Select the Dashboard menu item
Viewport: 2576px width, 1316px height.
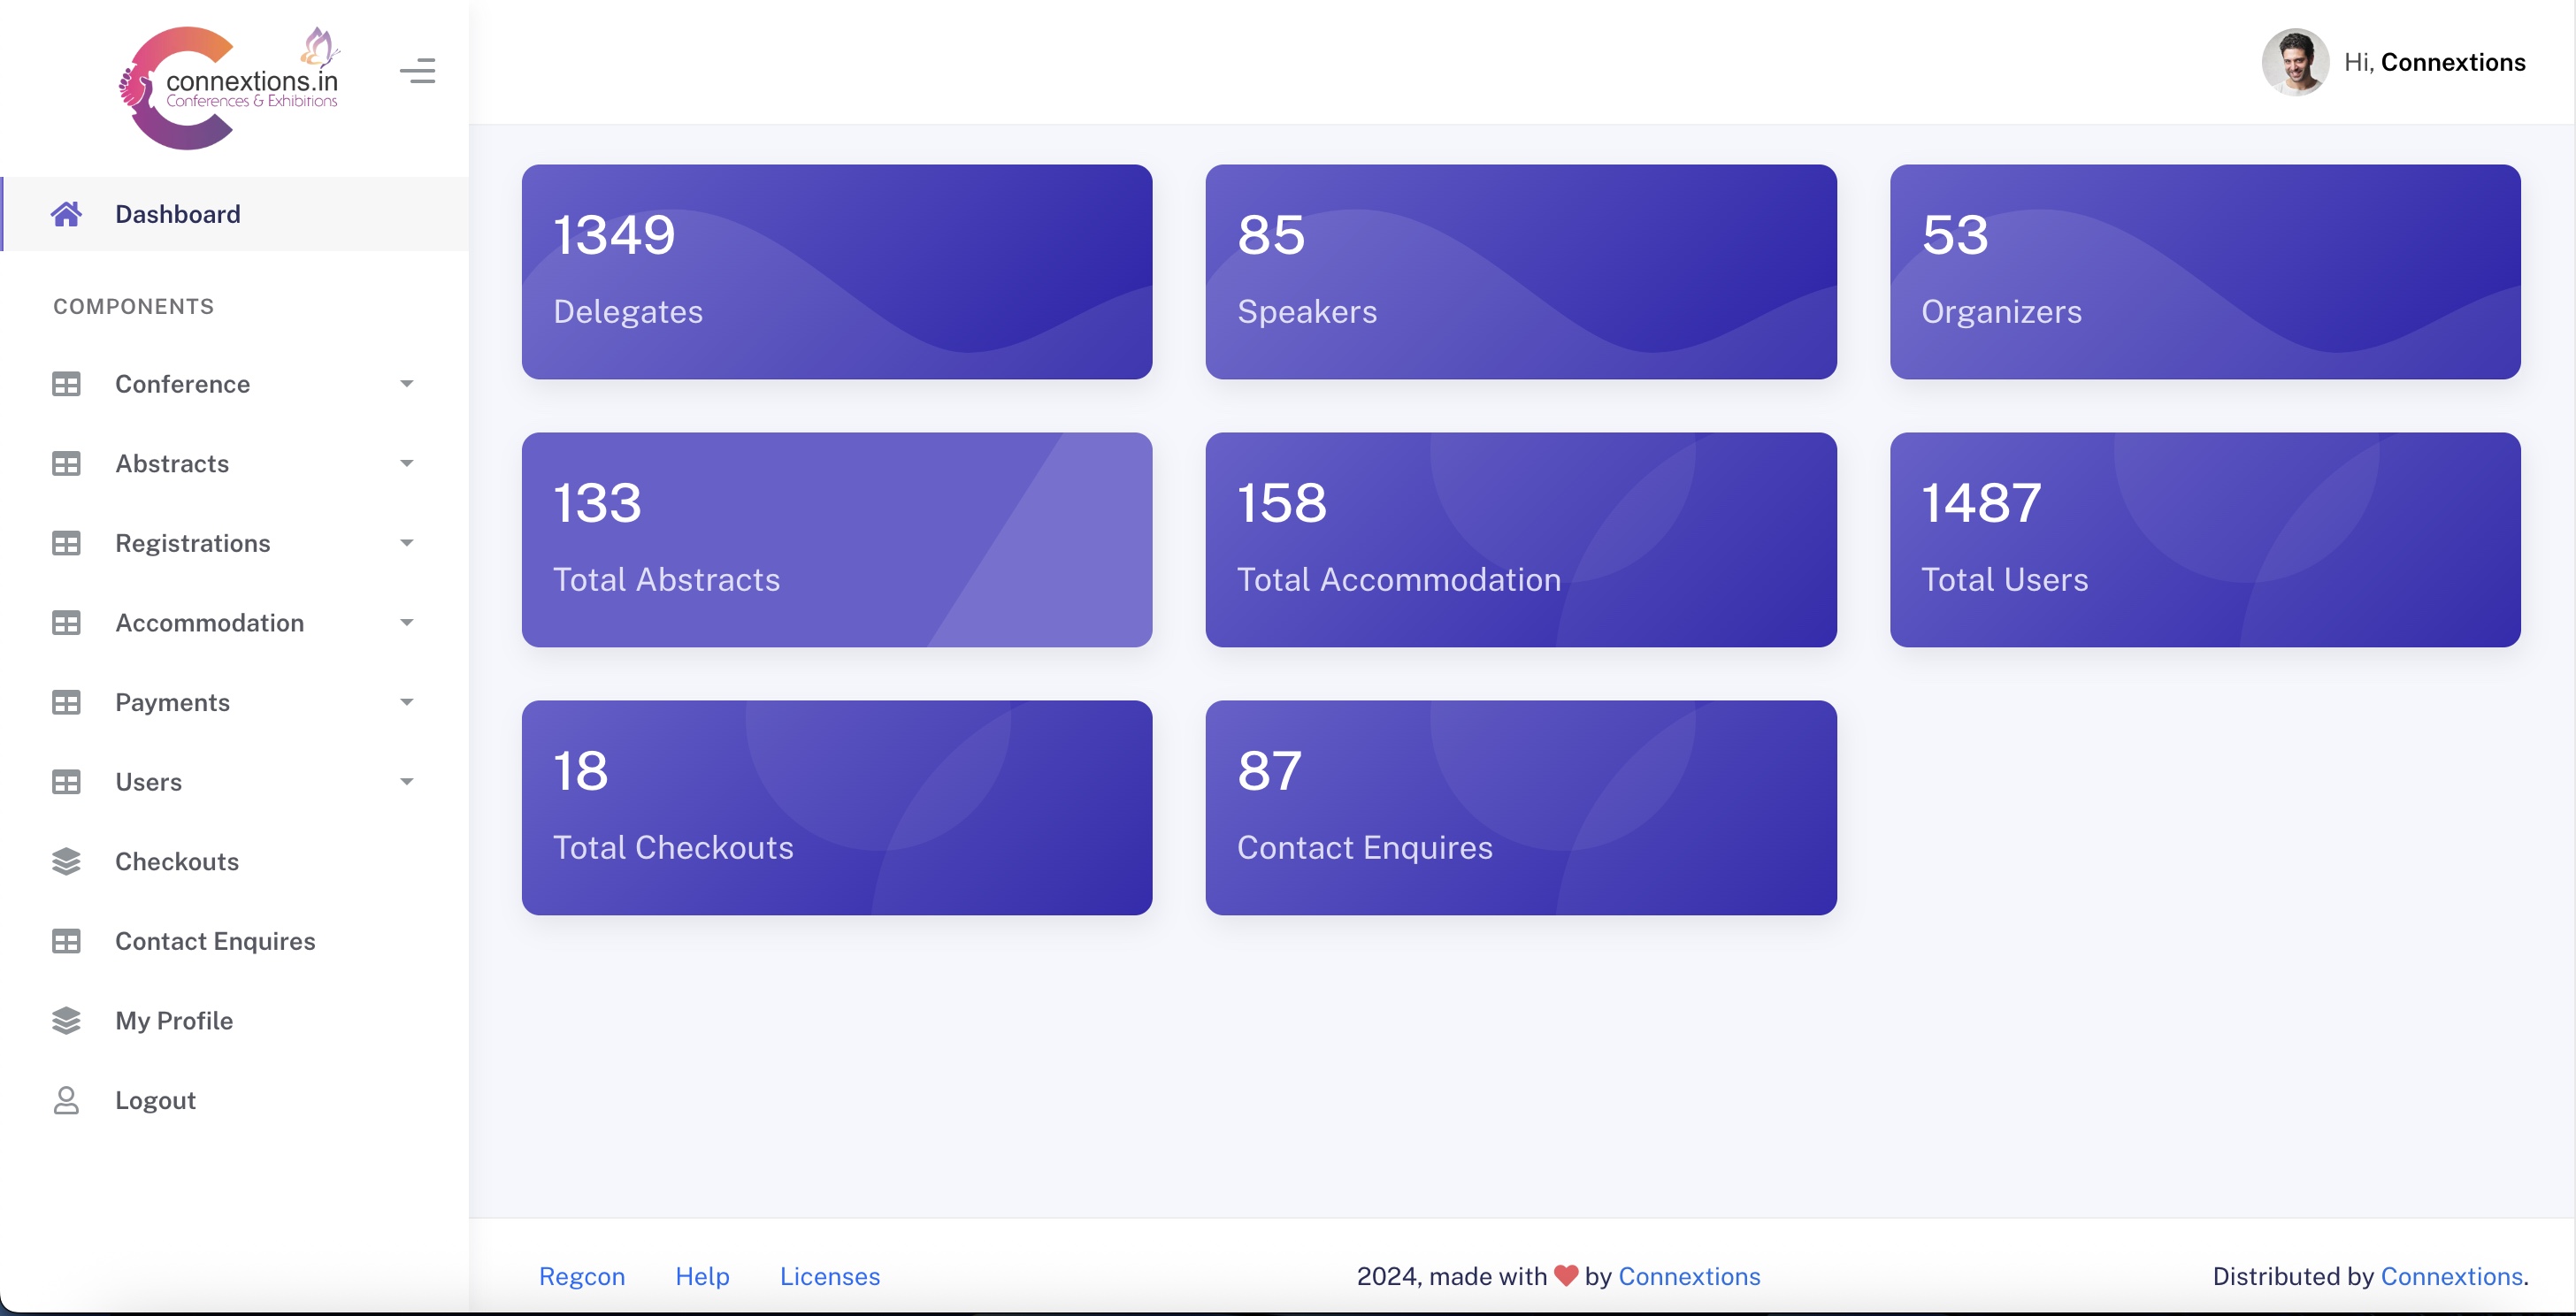[178, 214]
